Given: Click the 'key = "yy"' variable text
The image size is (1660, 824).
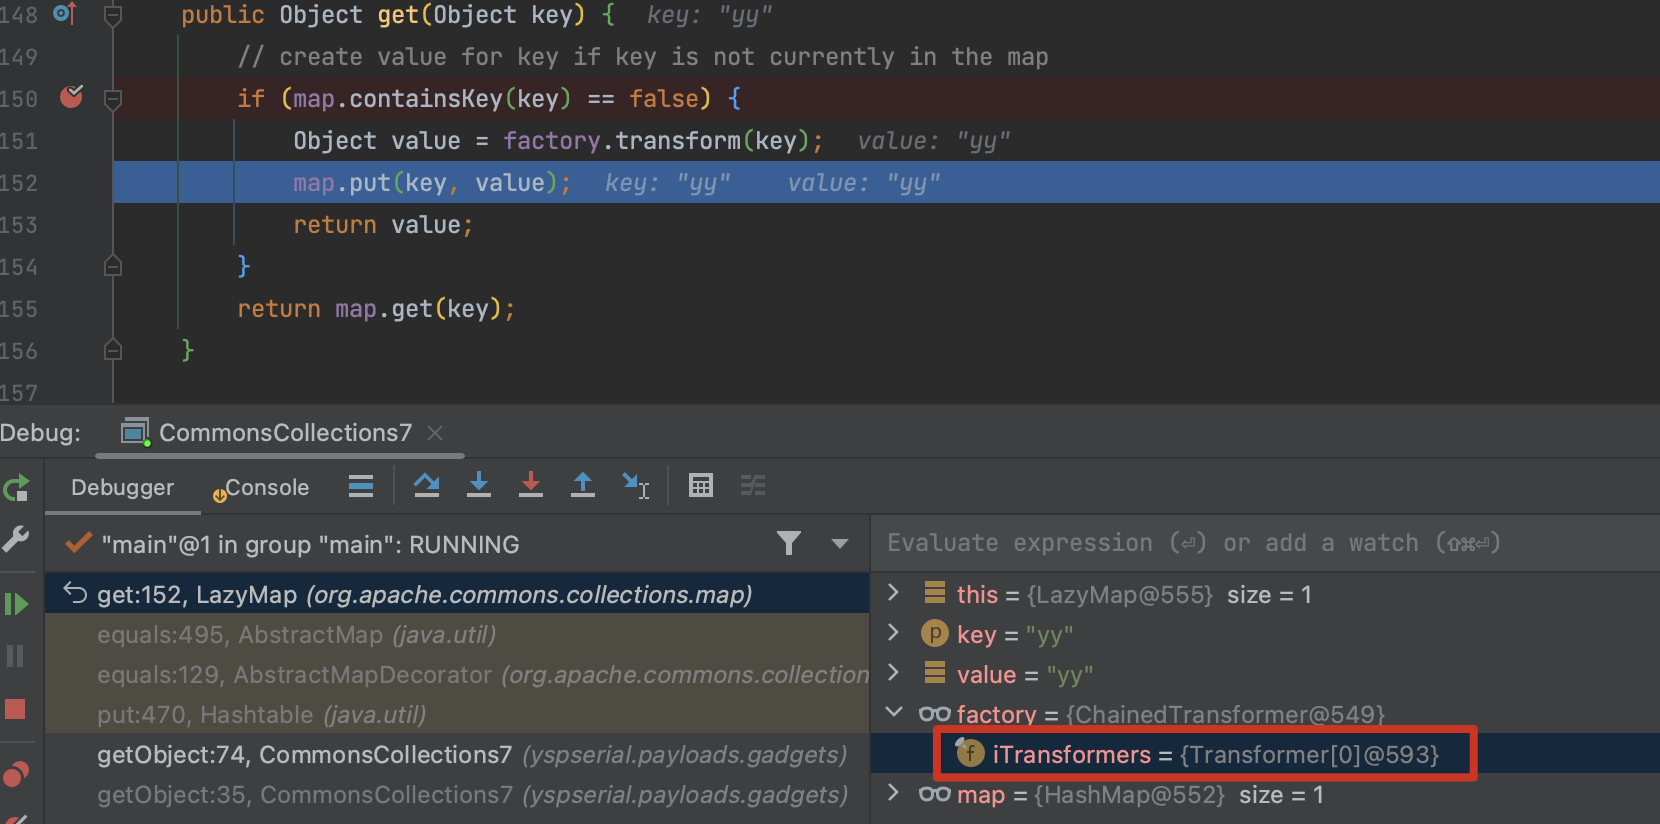Looking at the screenshot, I should [x=1015, y=634].
